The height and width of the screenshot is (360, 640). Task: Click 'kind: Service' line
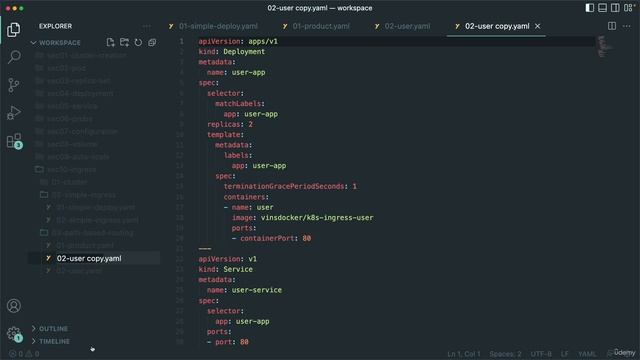(226, 269)
